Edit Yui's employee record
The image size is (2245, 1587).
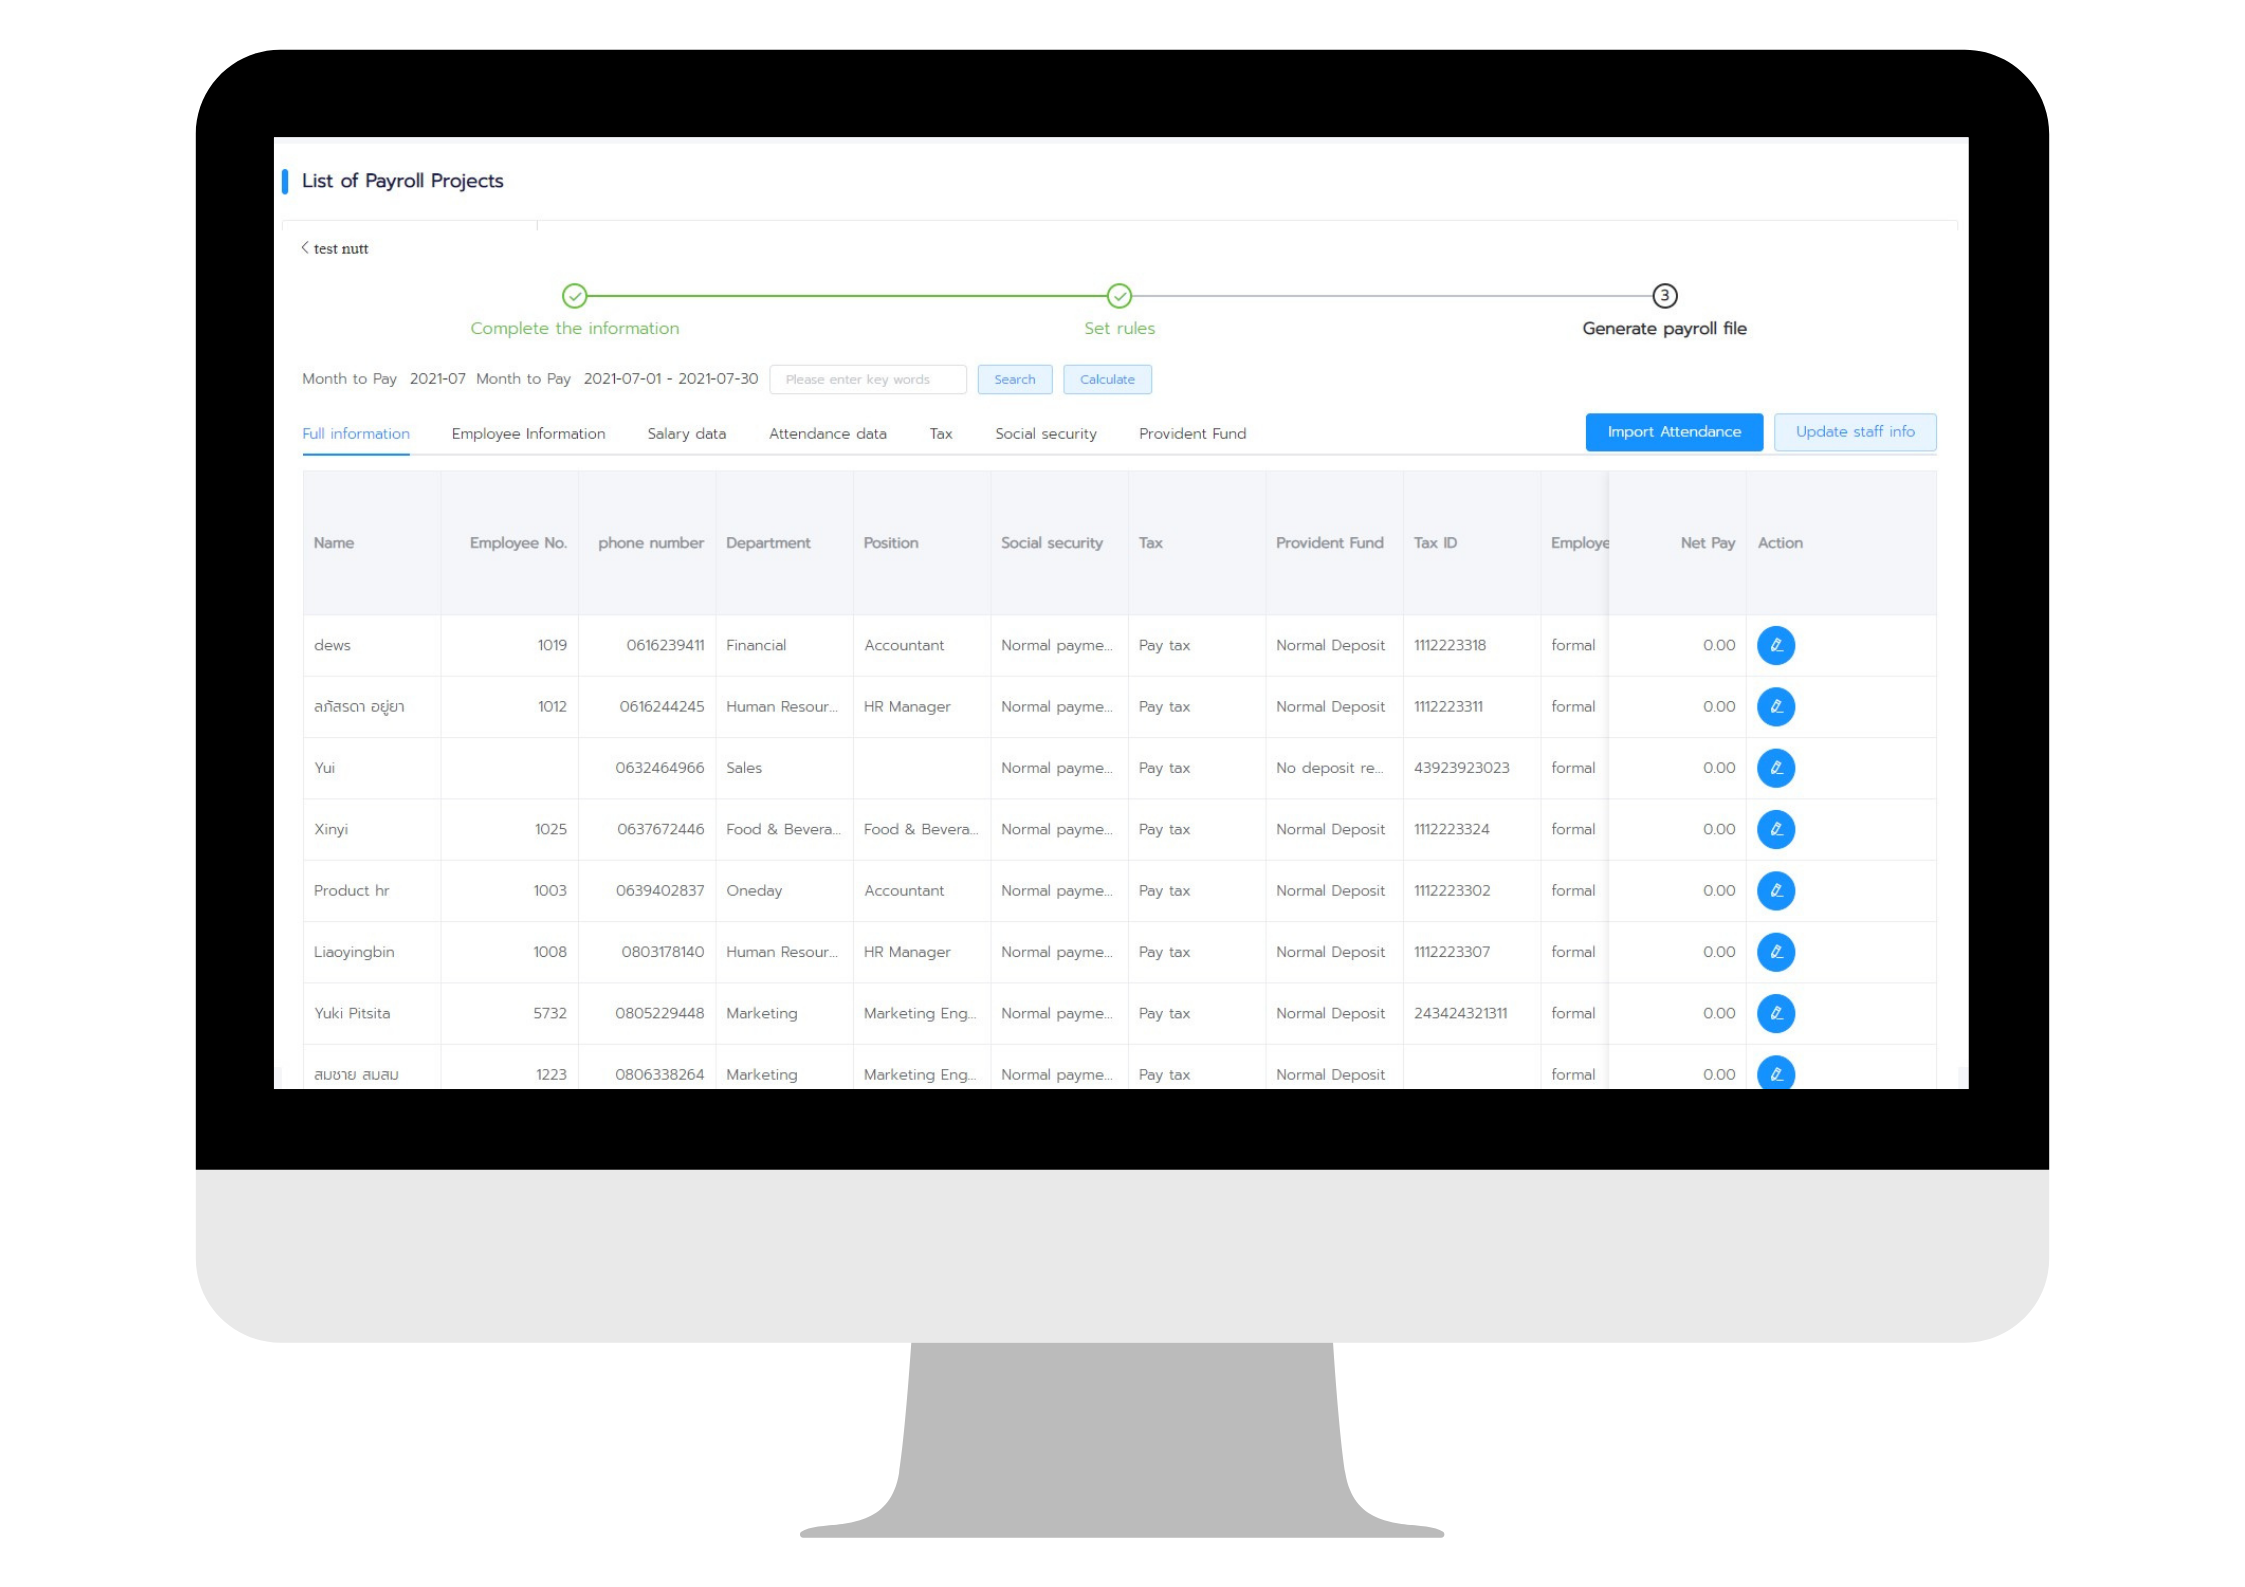pos(1777,768)
